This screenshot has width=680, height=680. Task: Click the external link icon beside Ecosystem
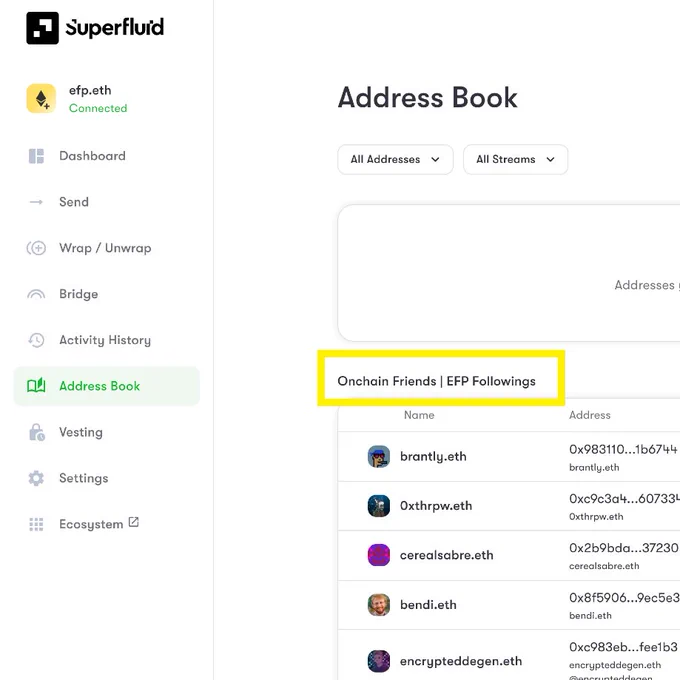coord(134,522)
